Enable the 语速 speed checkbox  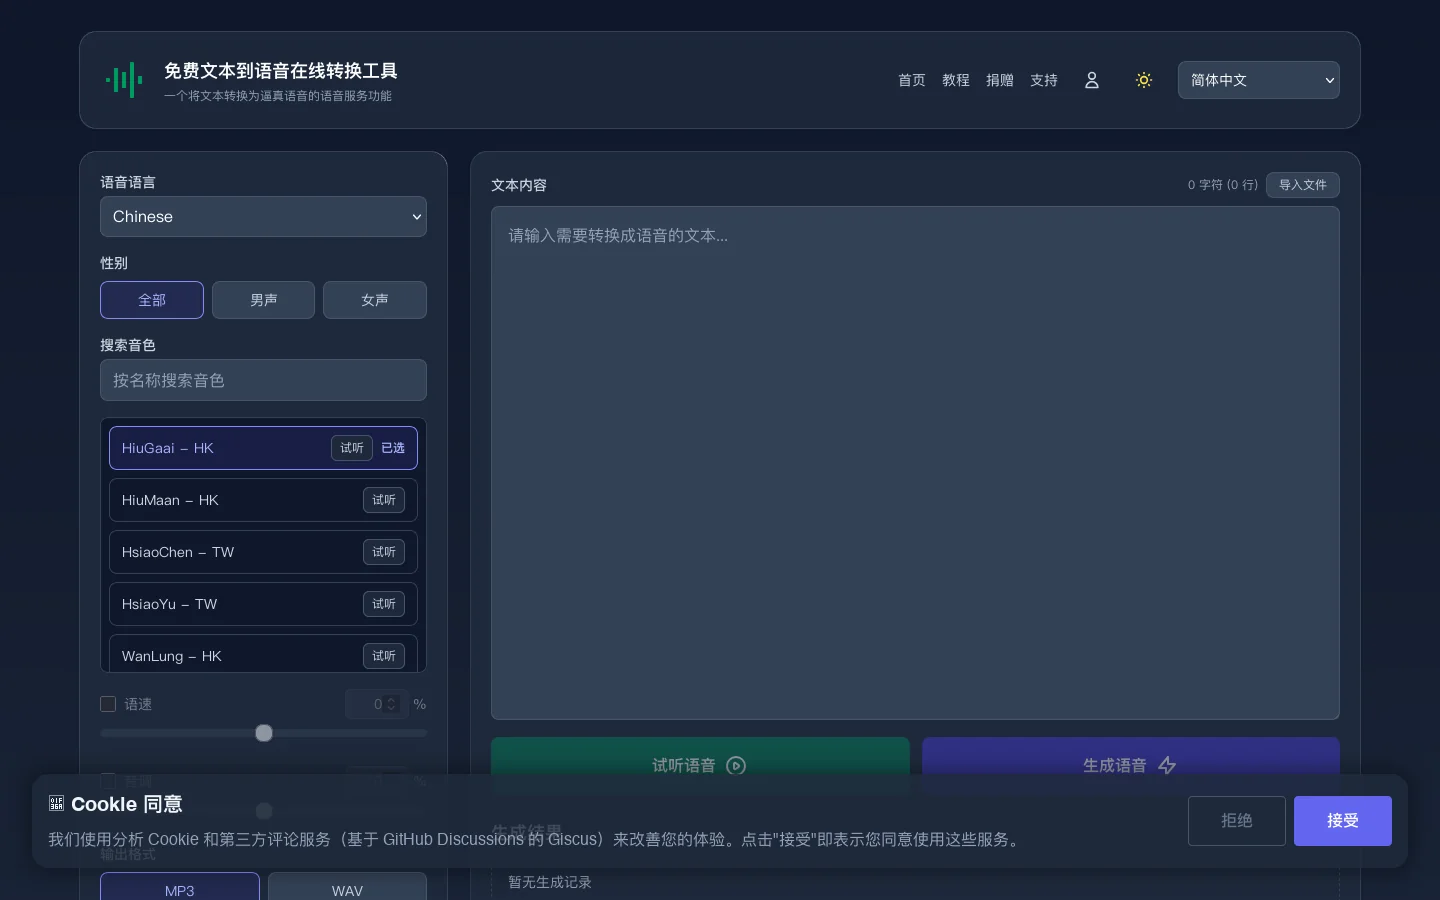tap(108, 704)
